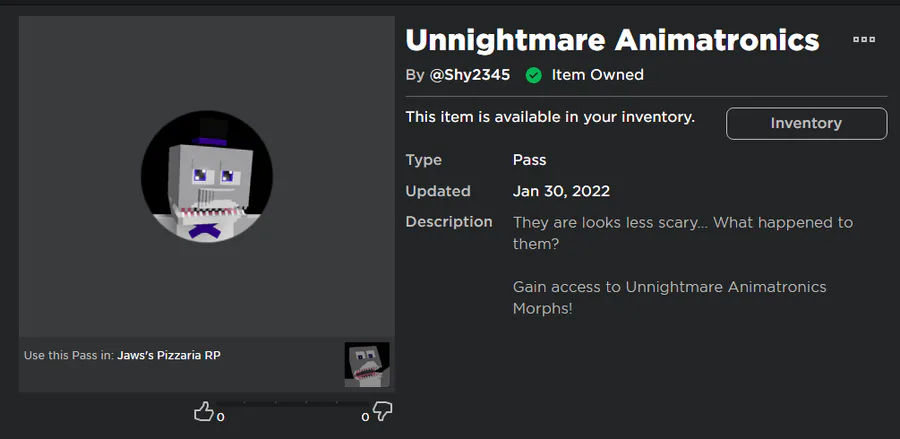Open the Jaws's Pizzaria RP game link
This screenshot has width=900, height=439.
[x=169, y=355]
